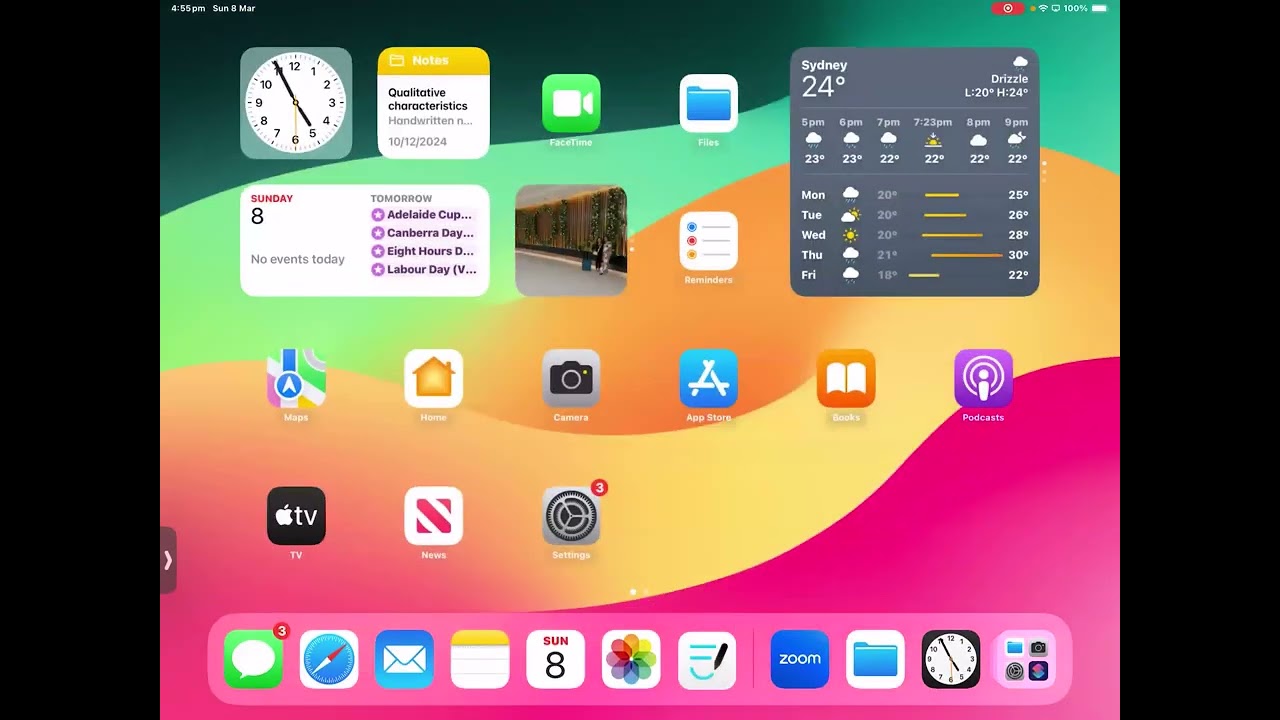Expand the side slide-over arrow handle
The image size is (1280, 720).
[168, 560]
